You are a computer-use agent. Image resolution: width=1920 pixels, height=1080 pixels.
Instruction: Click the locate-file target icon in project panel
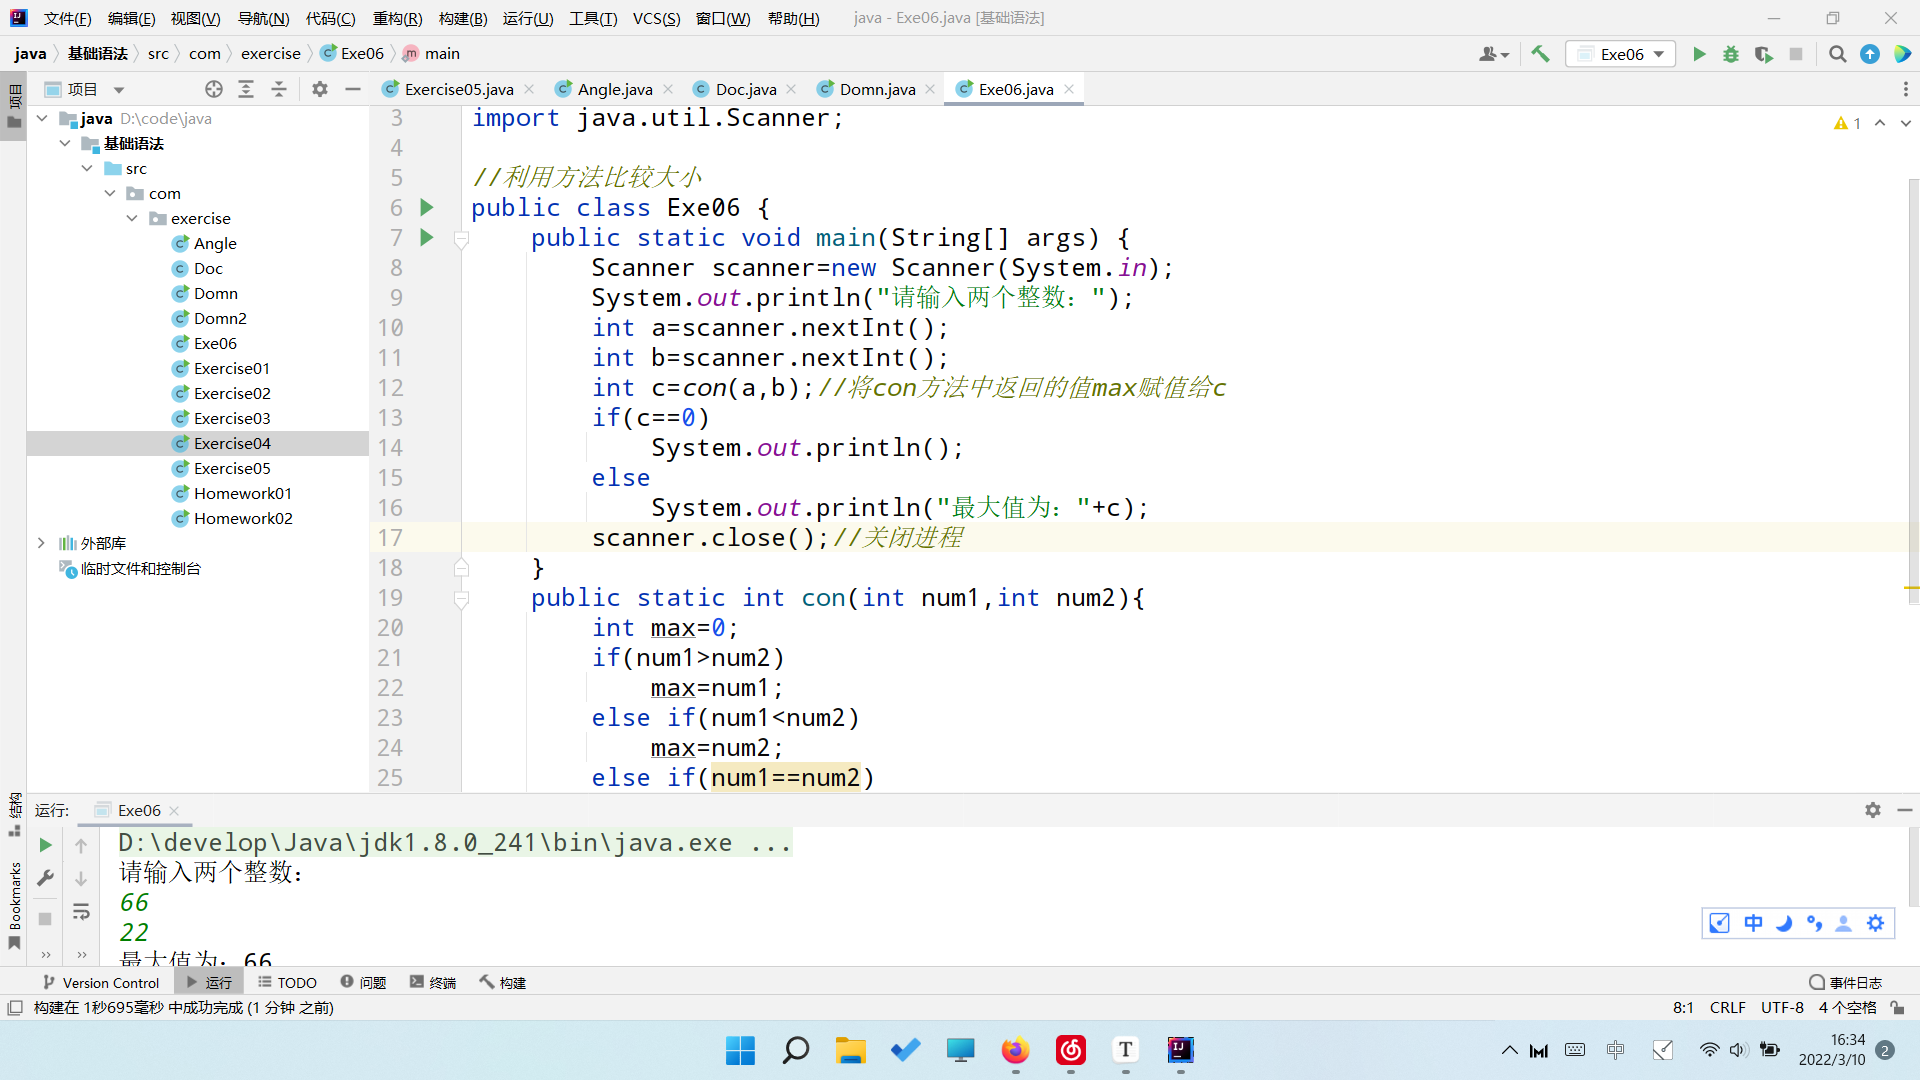tap(213, 89)
